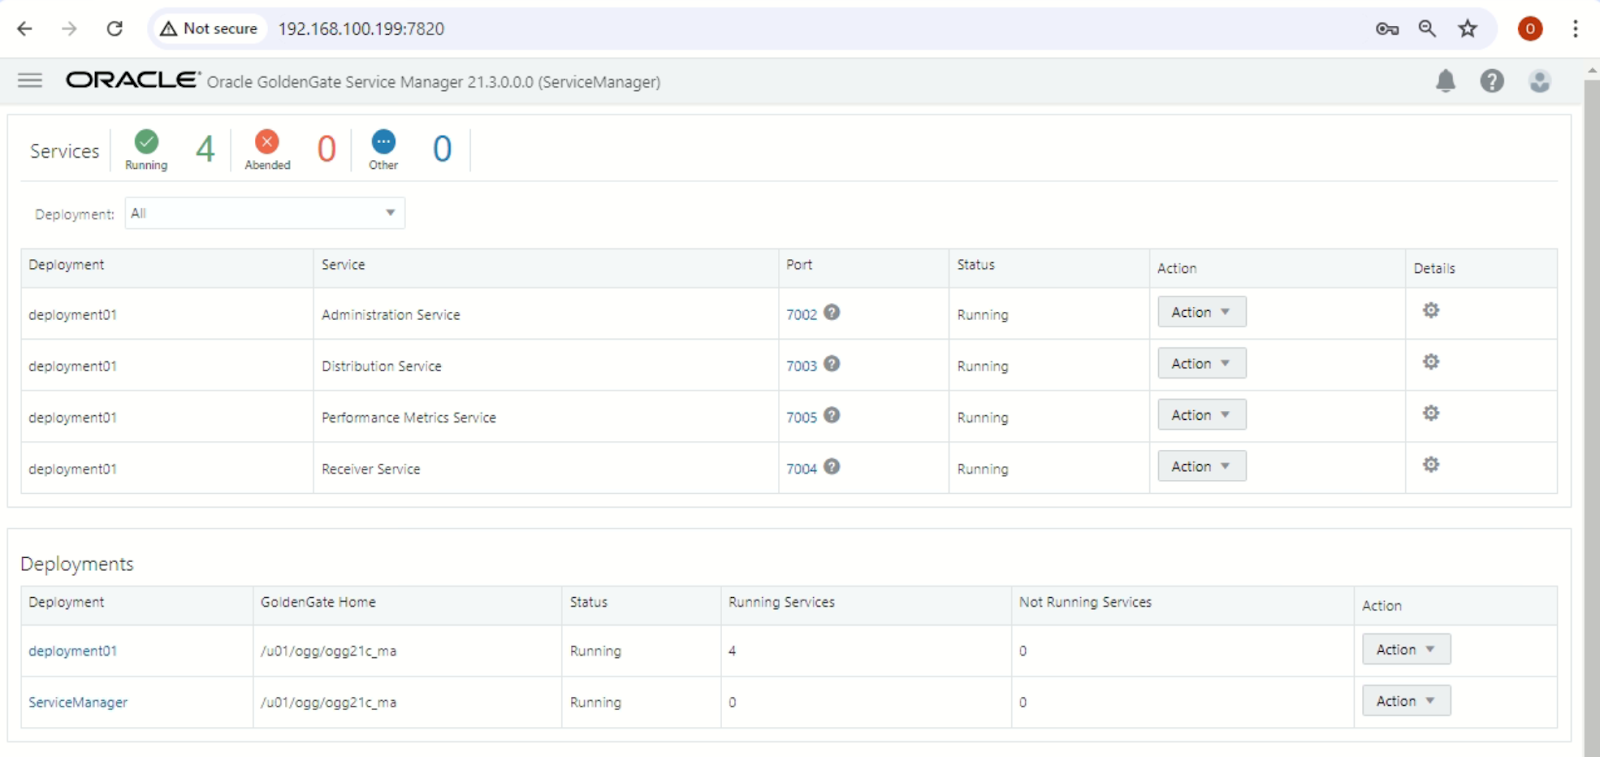Click the Not Running Services column header
Image resolution: width=1600 pixels, height=757 pixels.
[1085, 602]
